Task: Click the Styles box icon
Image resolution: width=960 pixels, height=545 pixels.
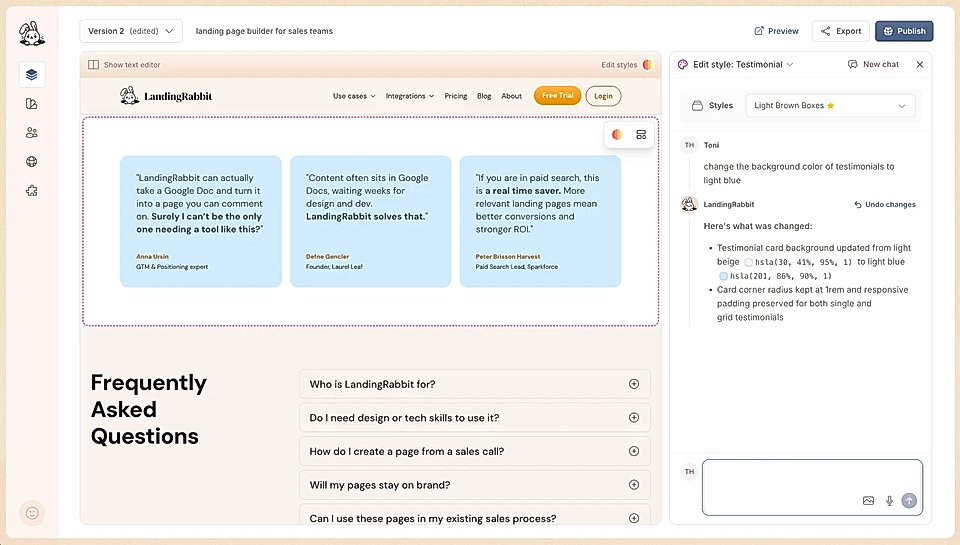Action: (697, 105)
